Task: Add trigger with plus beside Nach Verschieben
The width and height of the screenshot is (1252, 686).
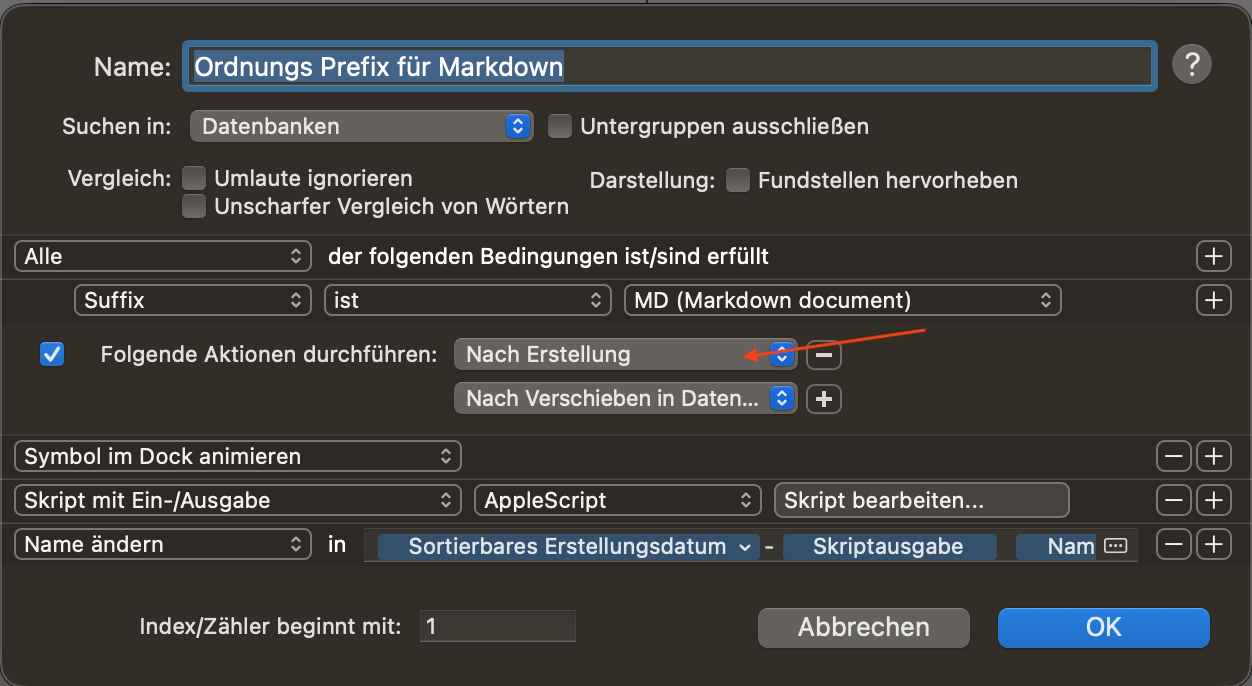Action: tap(824, 398)
